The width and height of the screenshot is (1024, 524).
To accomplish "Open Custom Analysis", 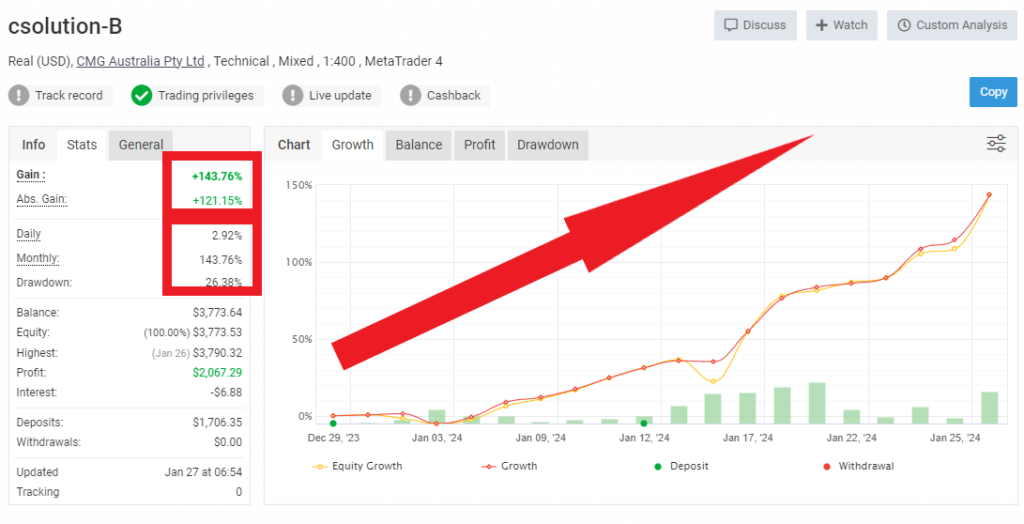I will 952,25.
